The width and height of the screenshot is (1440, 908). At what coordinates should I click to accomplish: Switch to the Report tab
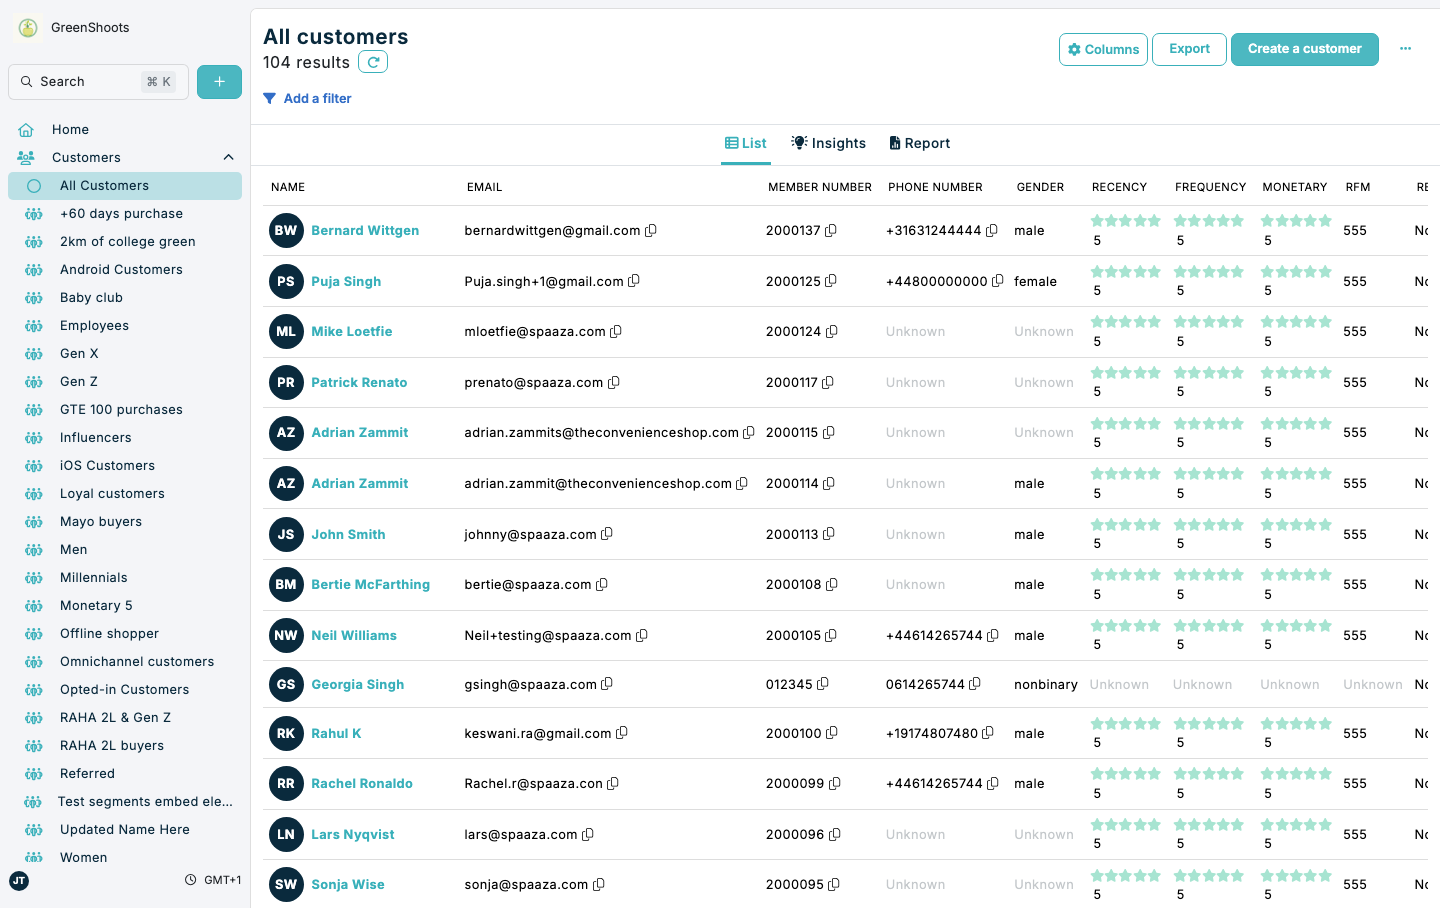(x=919, y=143)
